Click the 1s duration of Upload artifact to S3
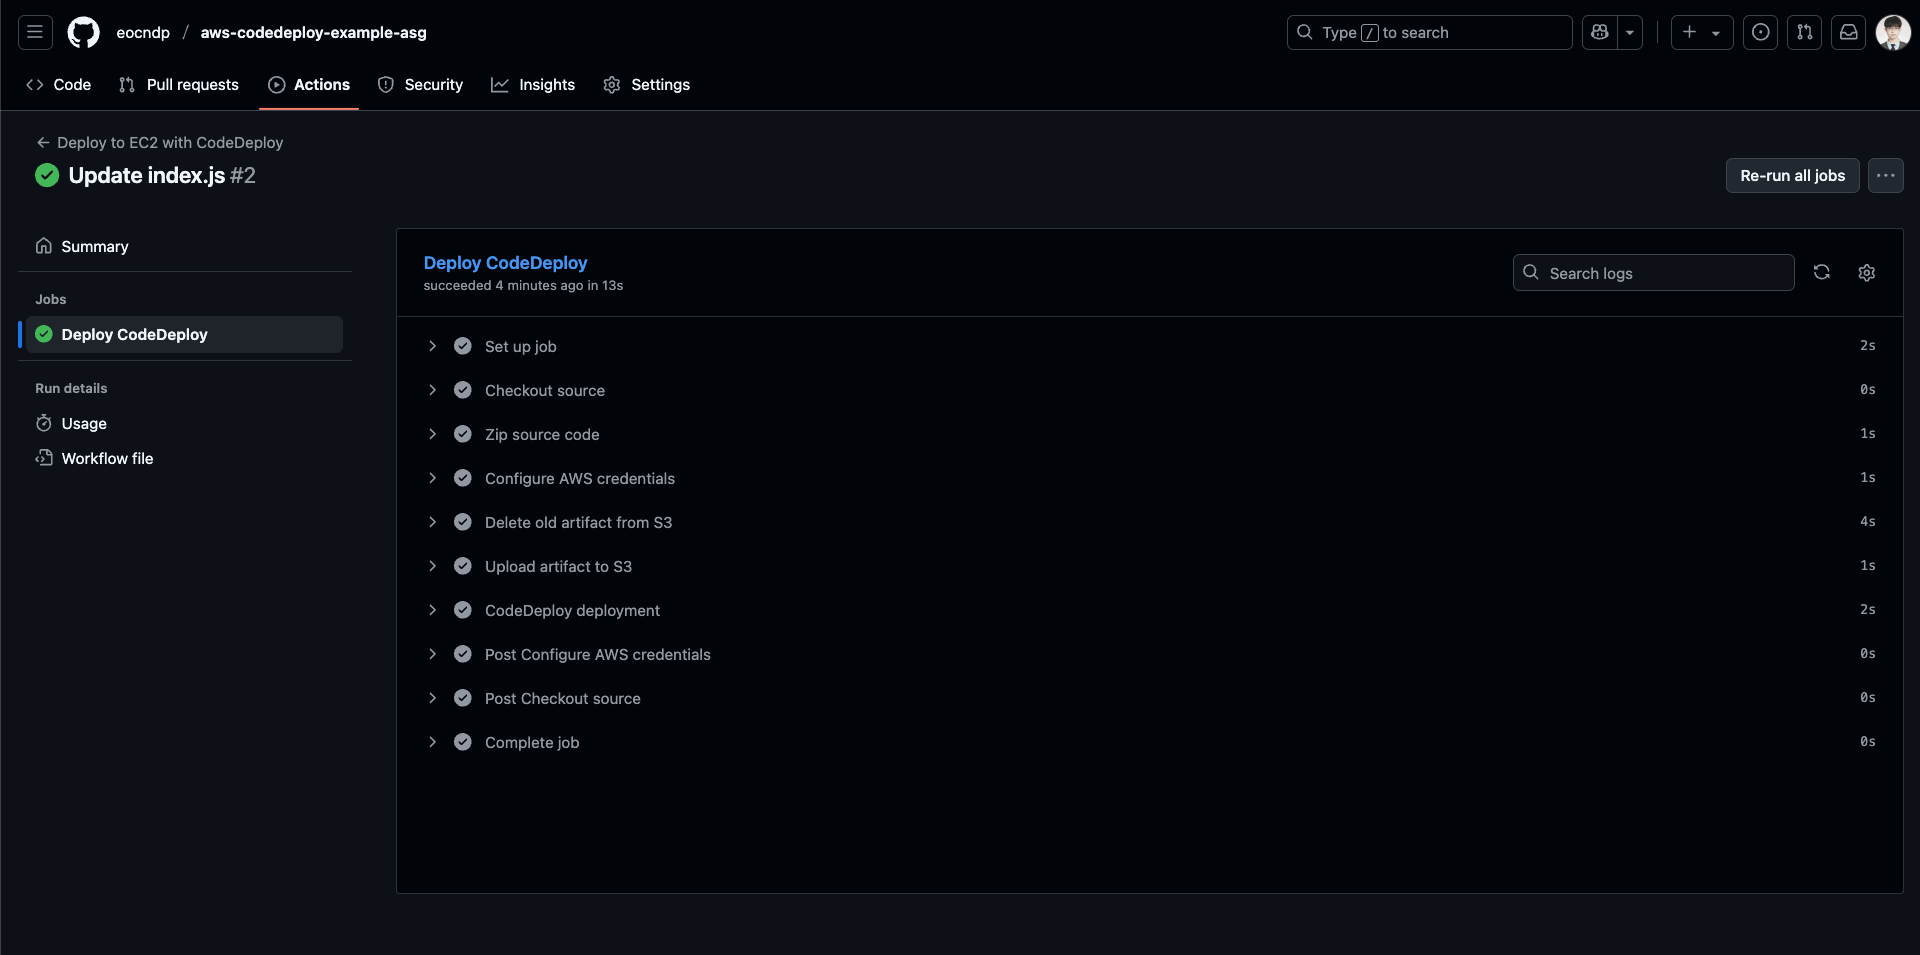1920x955 pixels. click(x=1868, y=566)
